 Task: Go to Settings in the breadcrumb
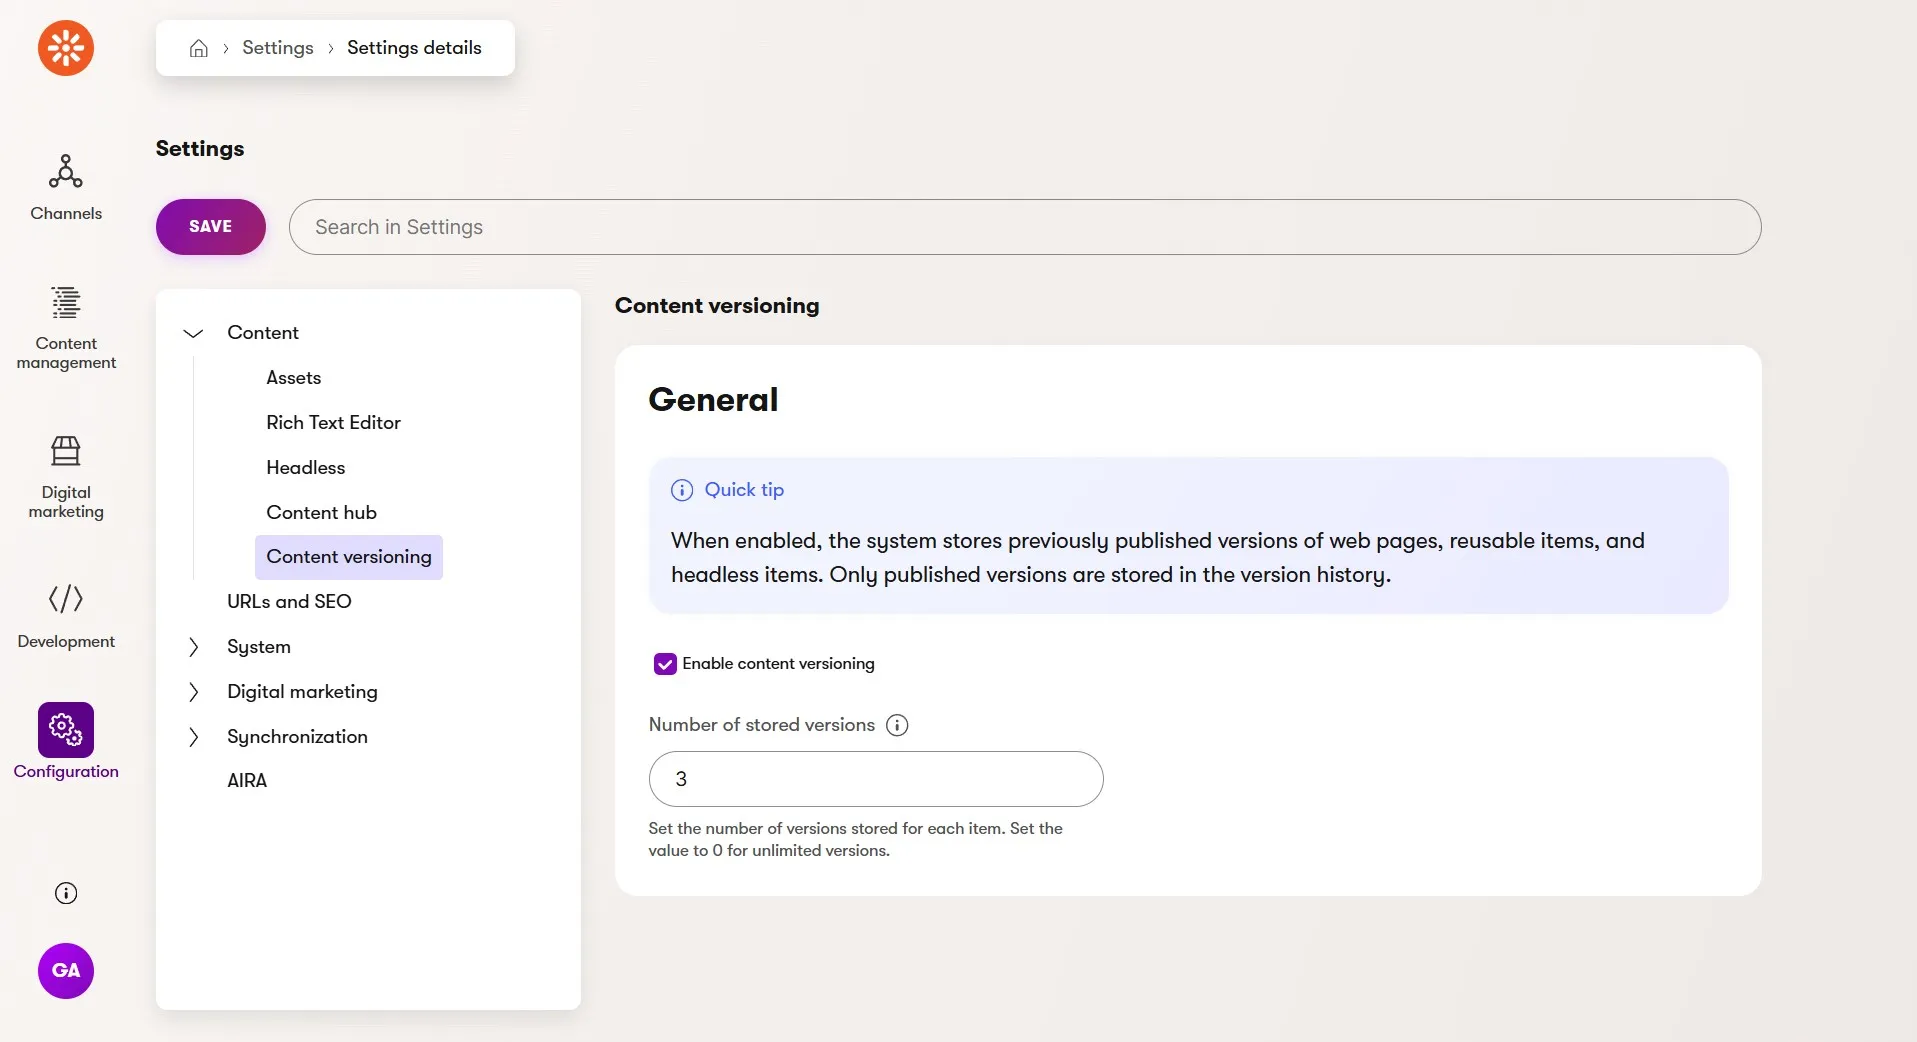278,48
